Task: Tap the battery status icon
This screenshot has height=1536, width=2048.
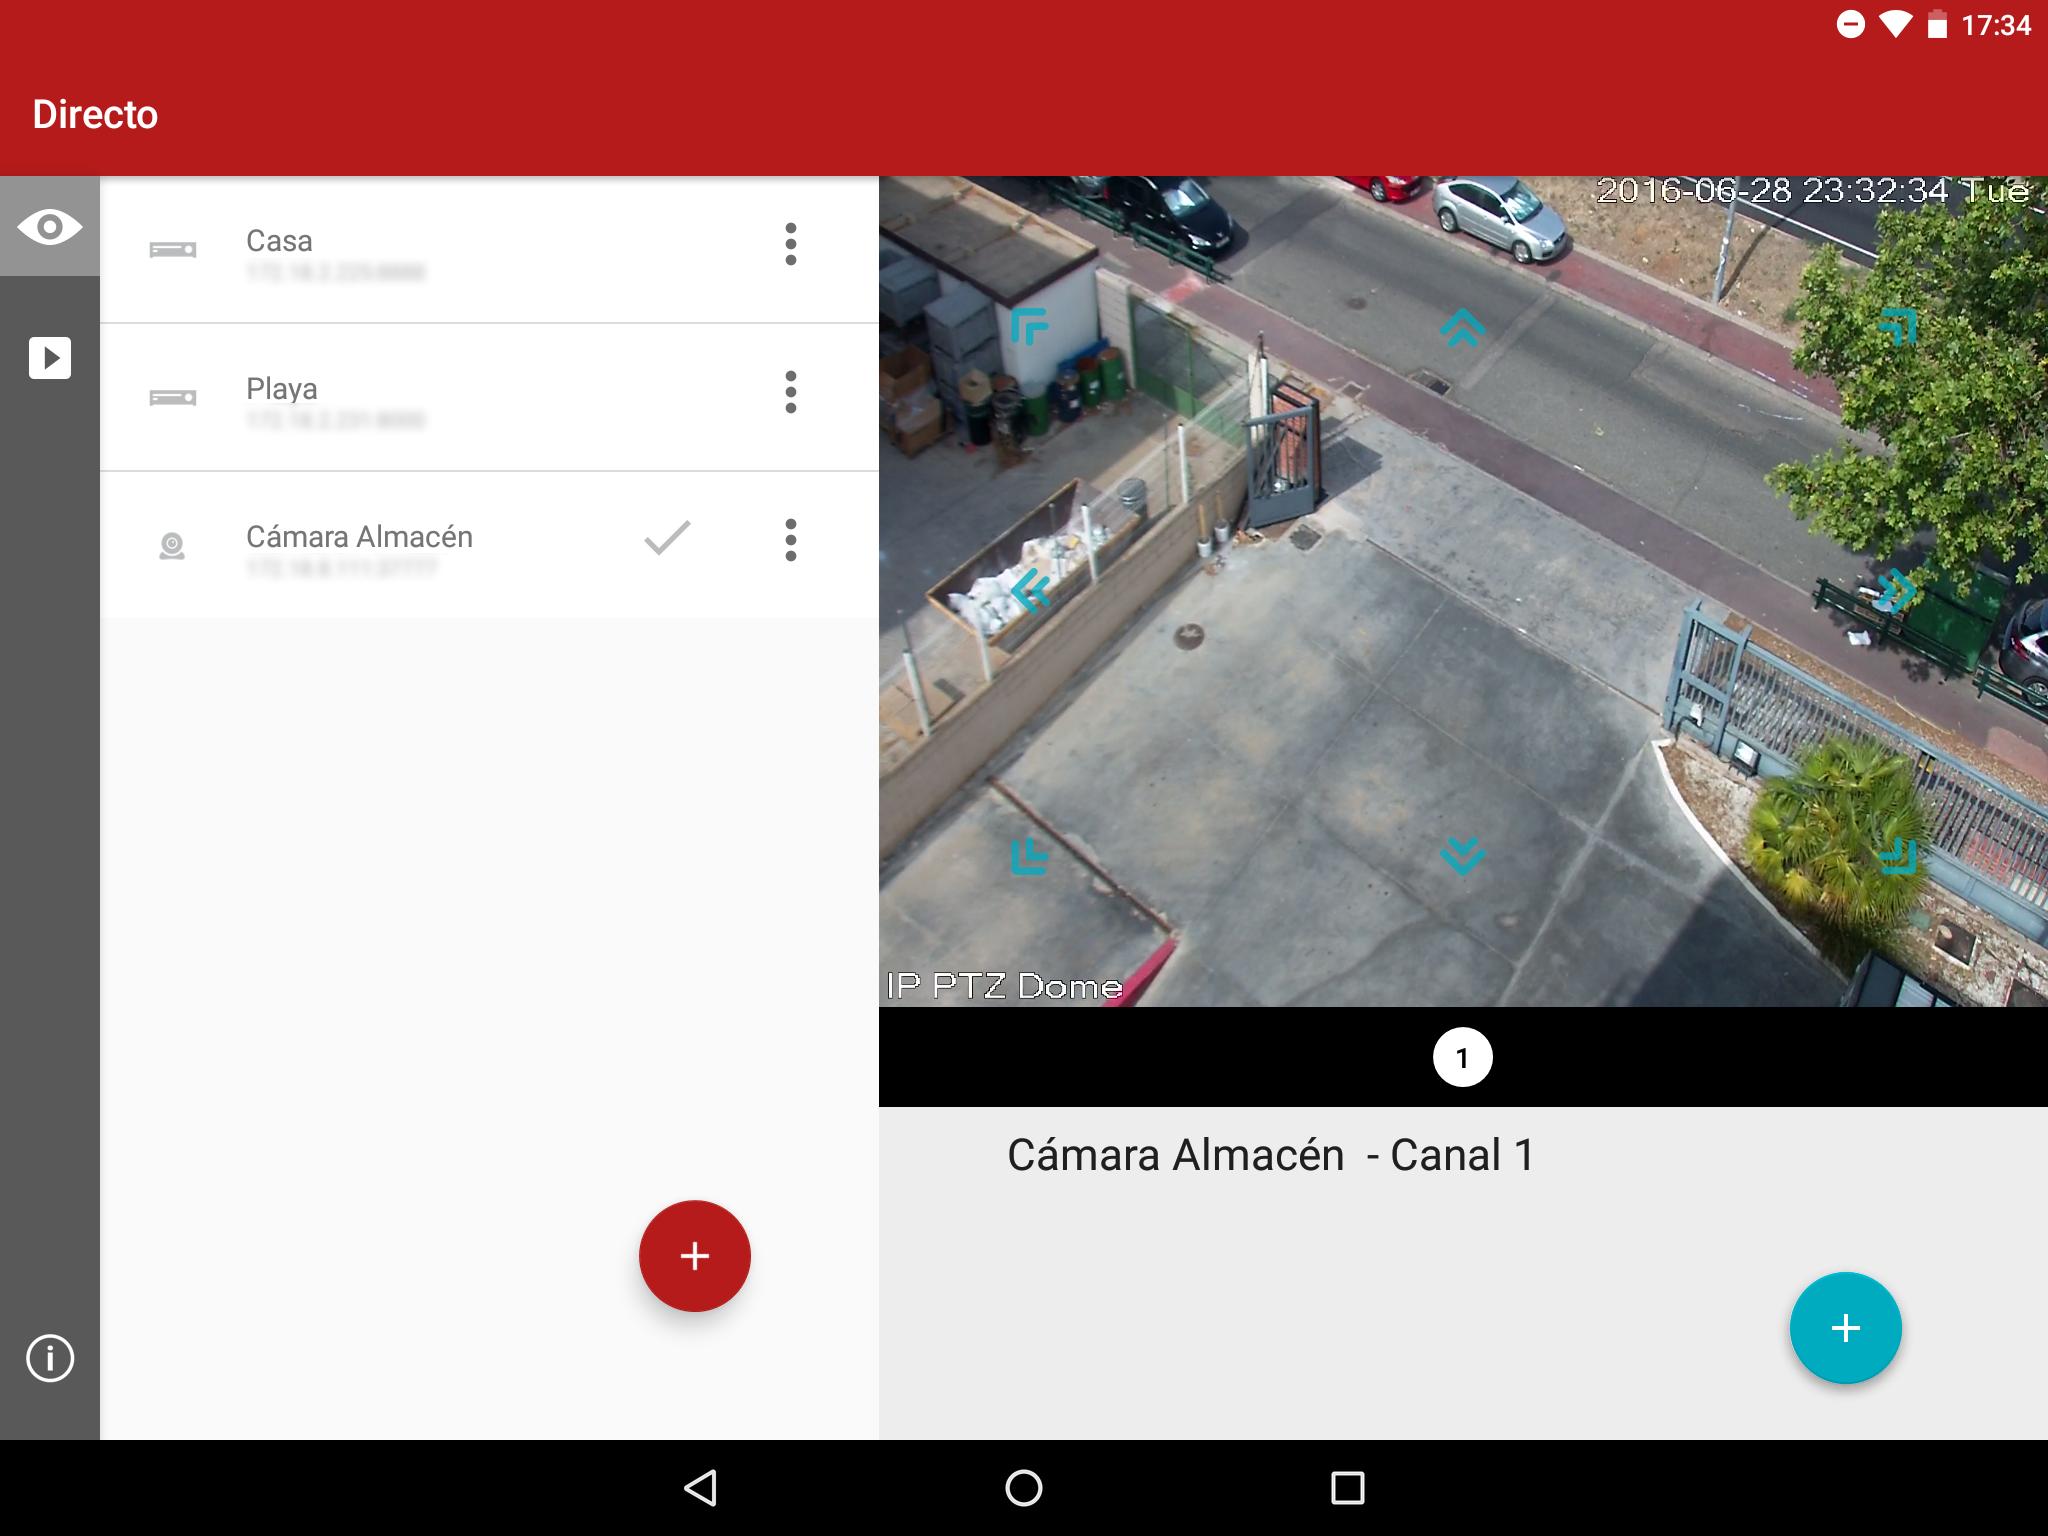Action: (x=1937, y=25)
